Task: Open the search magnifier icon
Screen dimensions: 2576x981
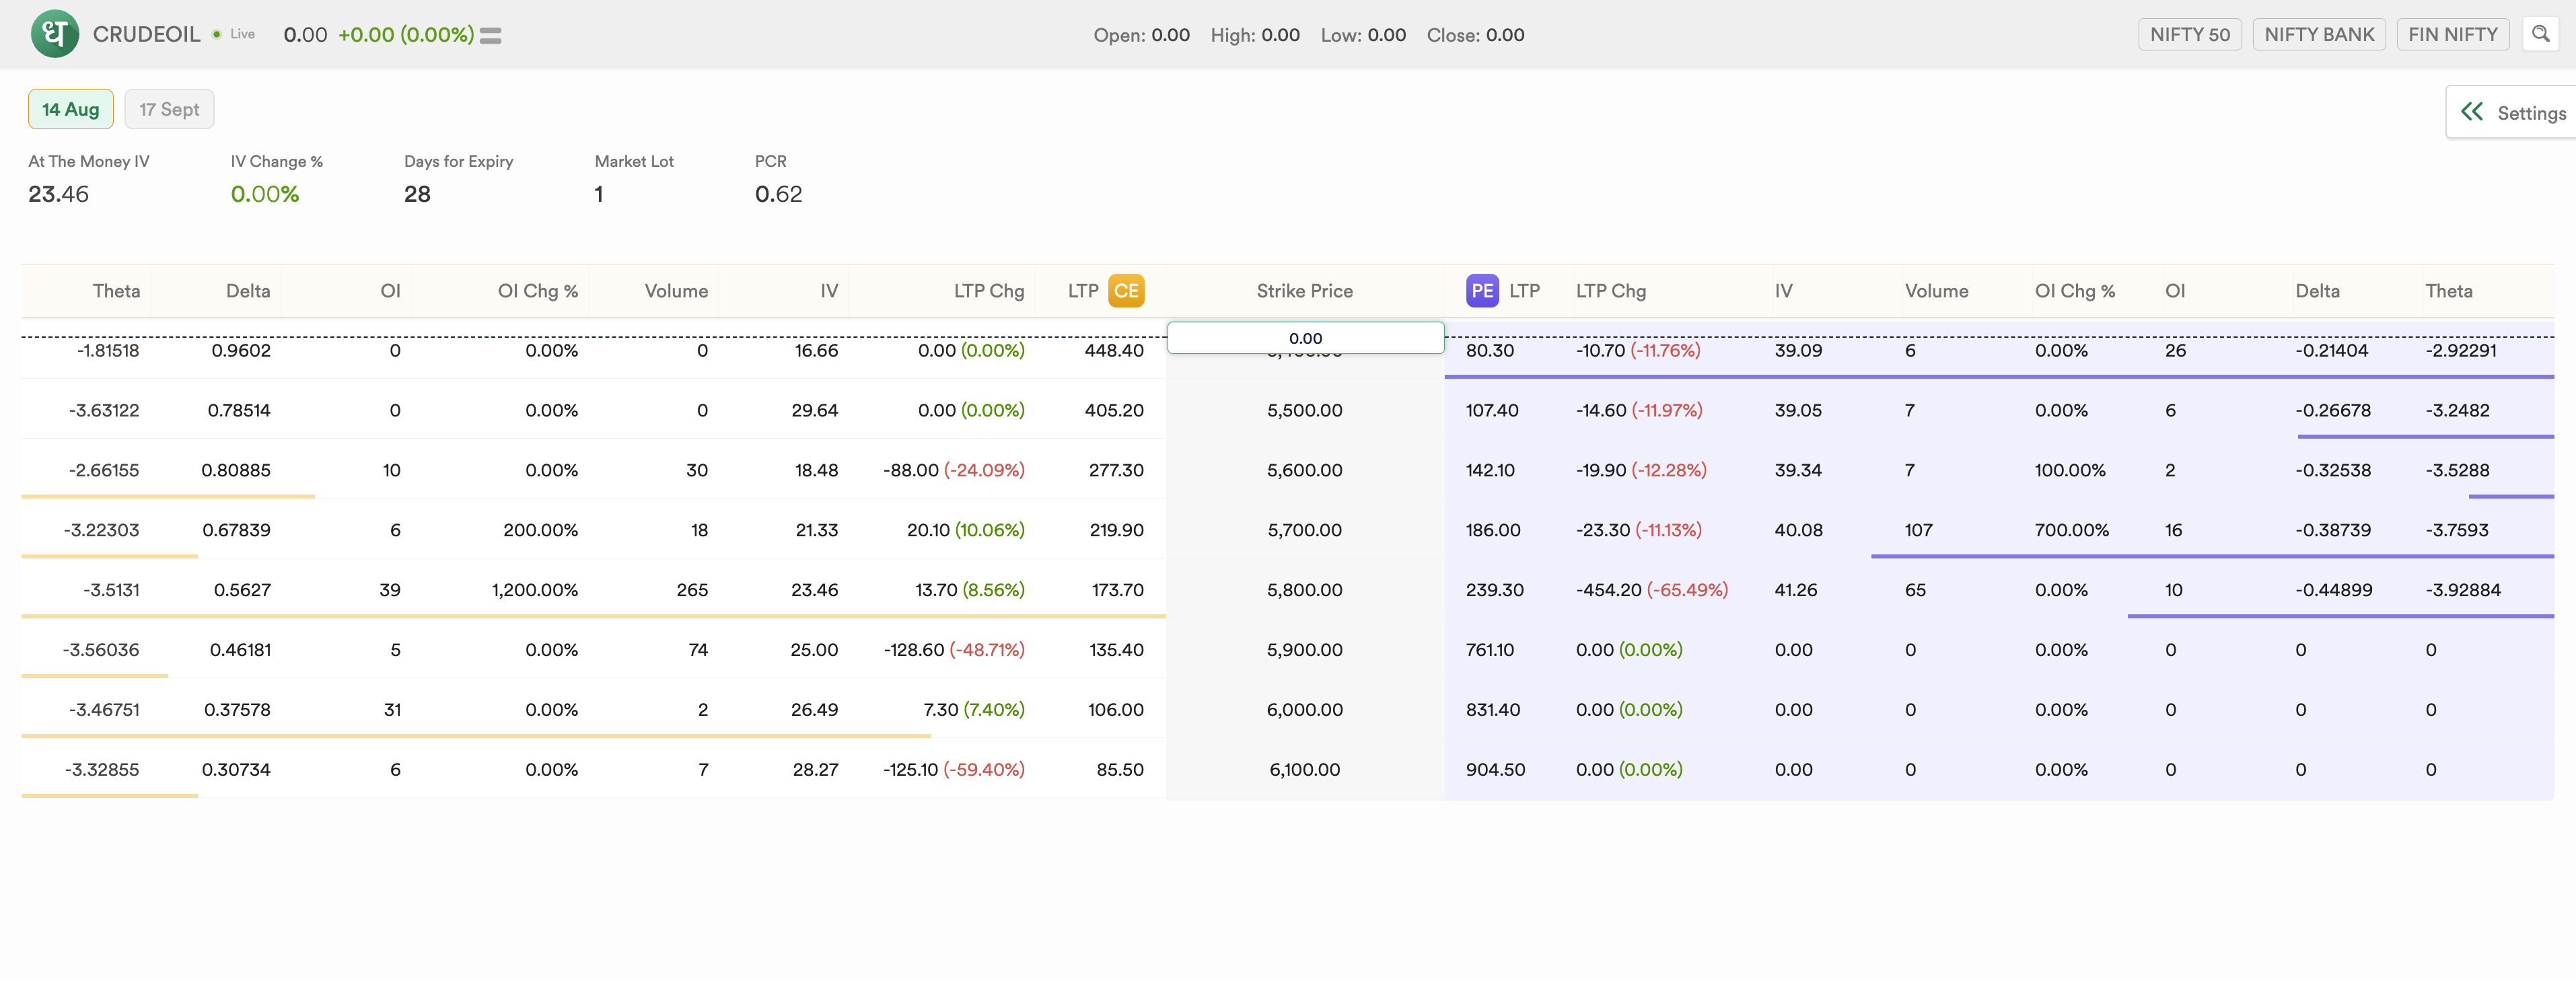Action: coord(2540,34)
